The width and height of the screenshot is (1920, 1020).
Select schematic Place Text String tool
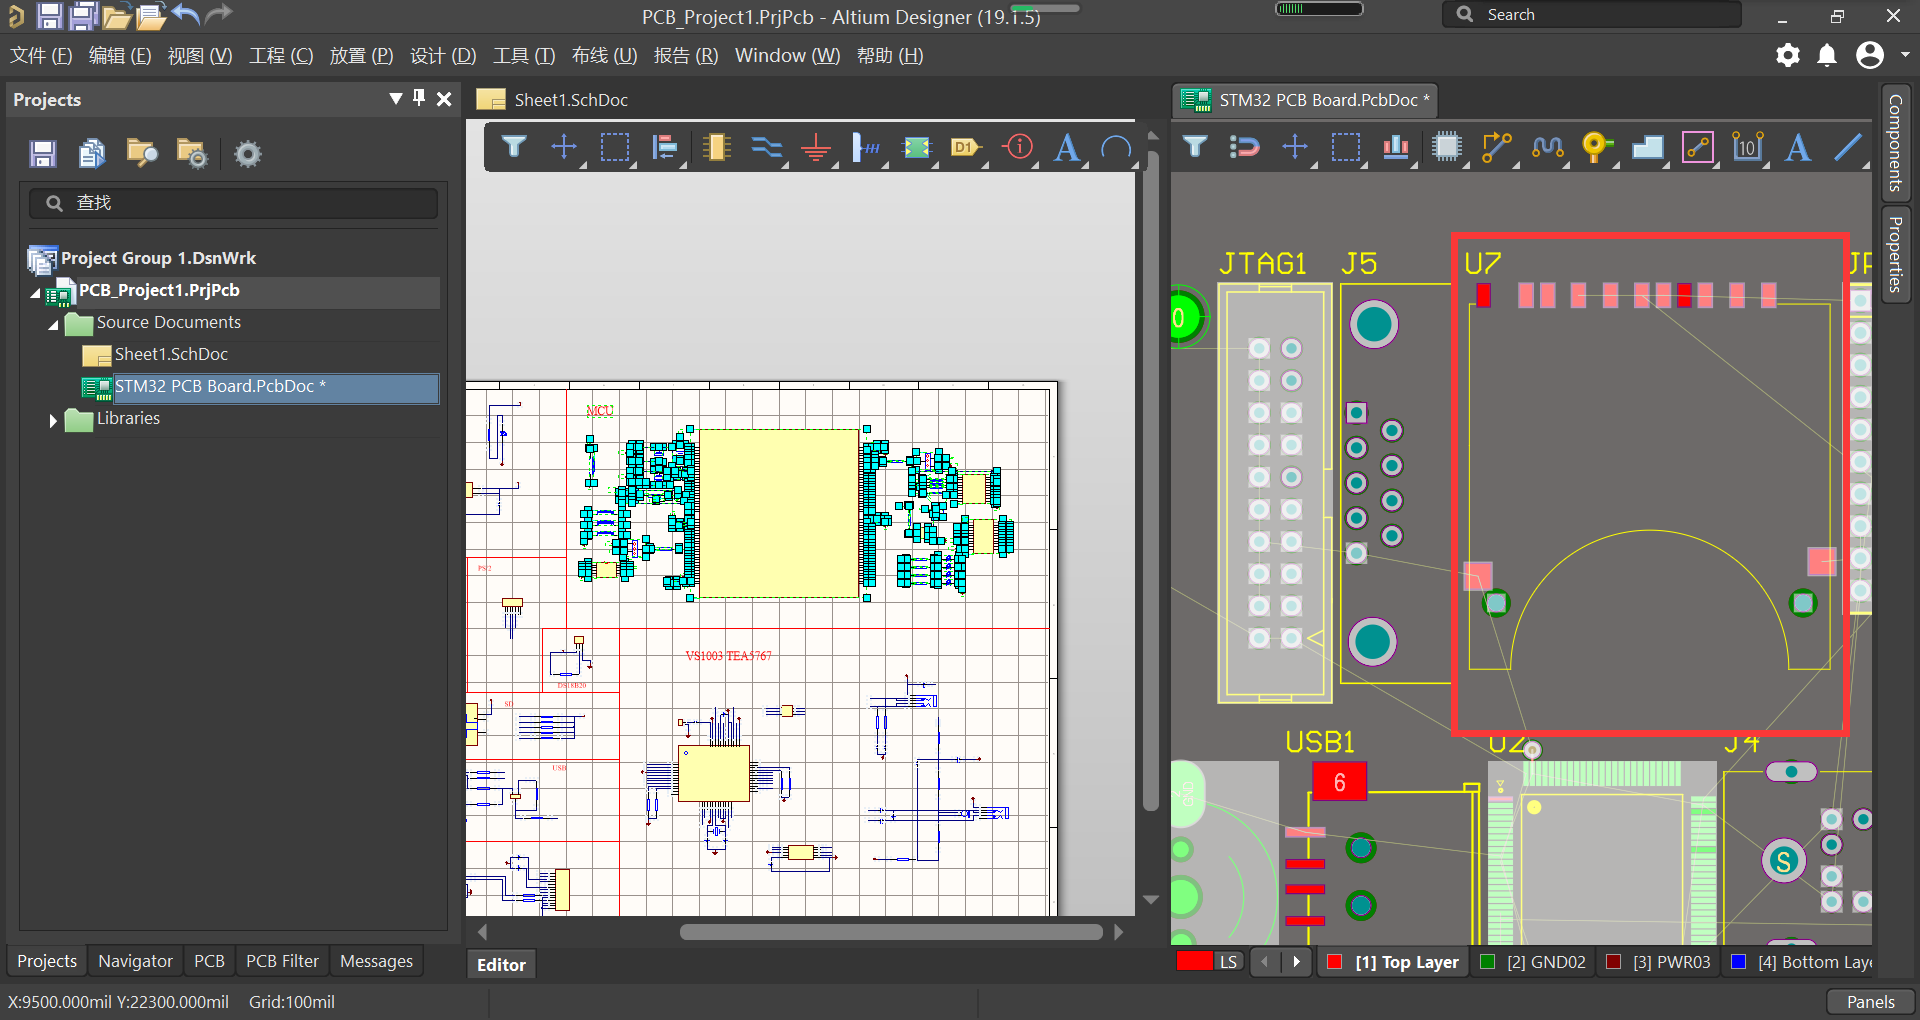1067,147
